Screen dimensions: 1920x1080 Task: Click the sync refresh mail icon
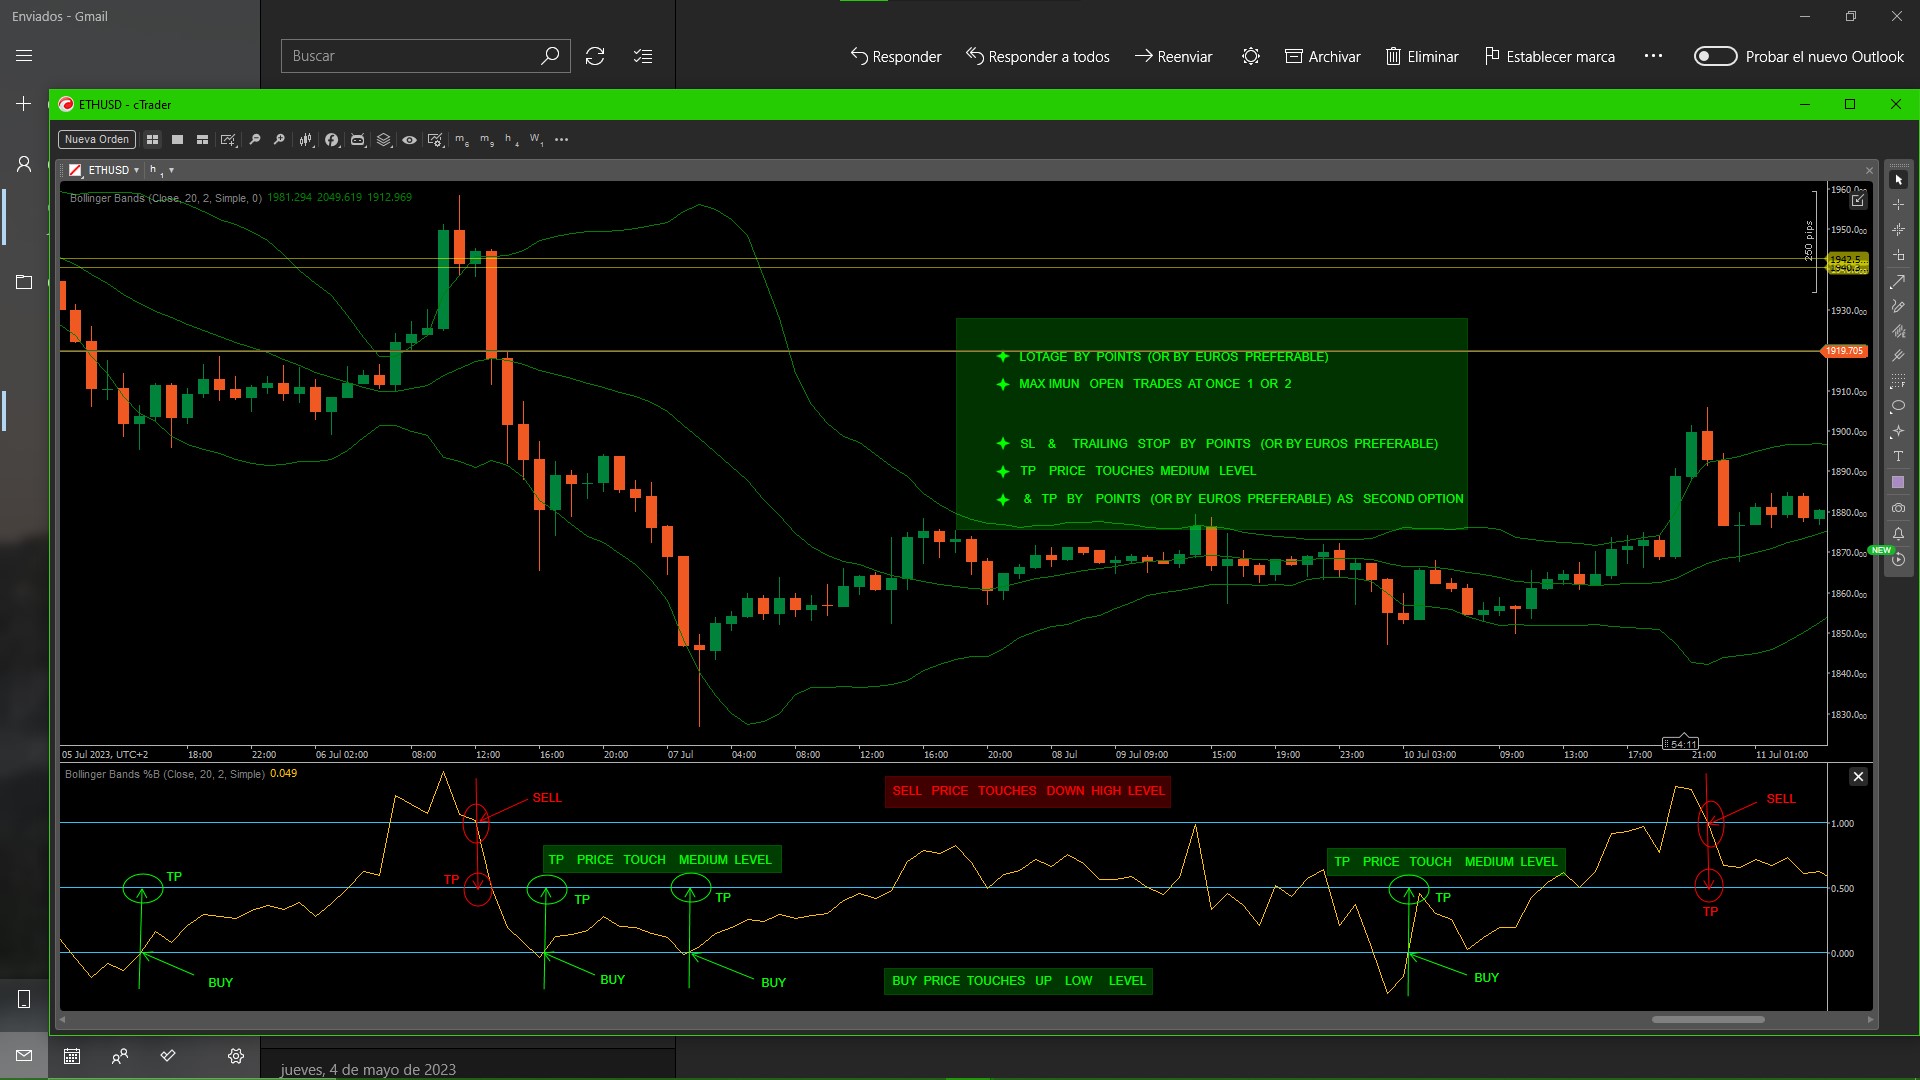(x=595, y=56)
